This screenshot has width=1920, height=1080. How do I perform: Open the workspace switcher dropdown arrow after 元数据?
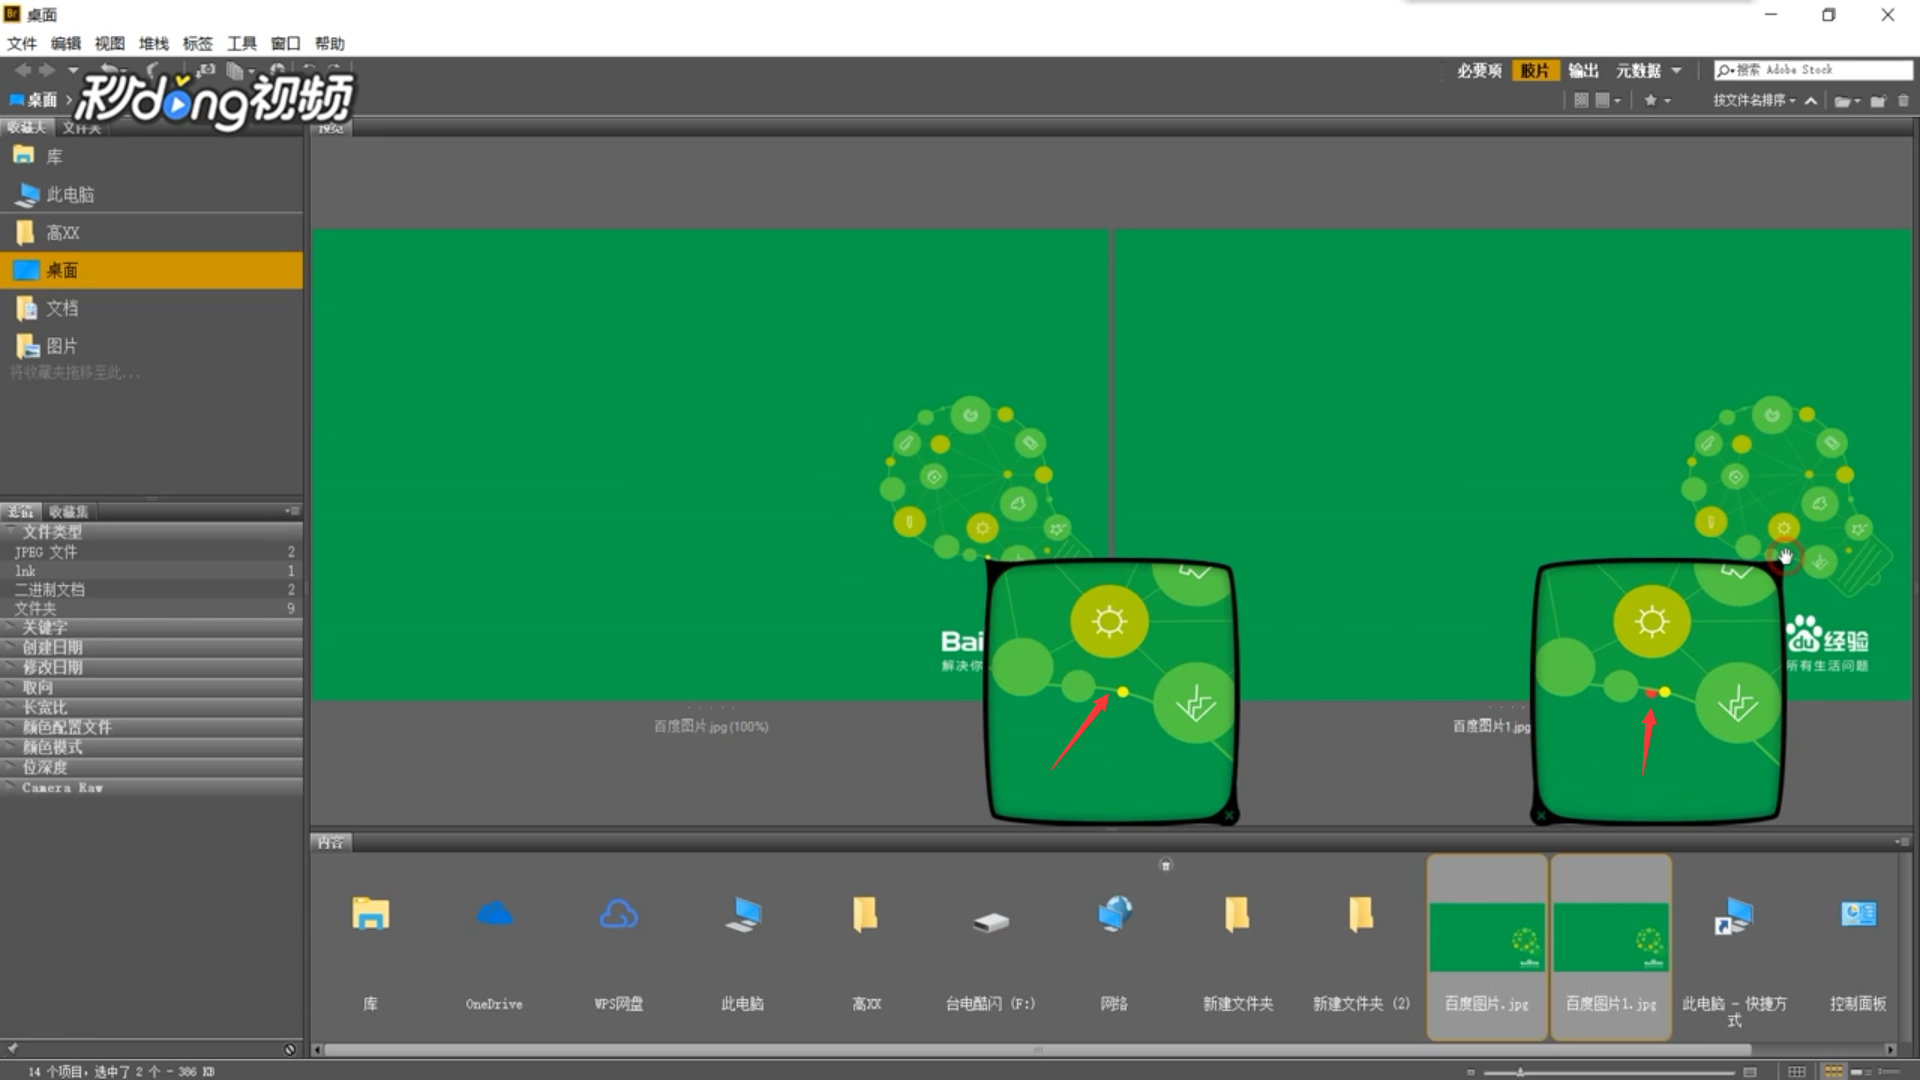(x=1676, y=70)
